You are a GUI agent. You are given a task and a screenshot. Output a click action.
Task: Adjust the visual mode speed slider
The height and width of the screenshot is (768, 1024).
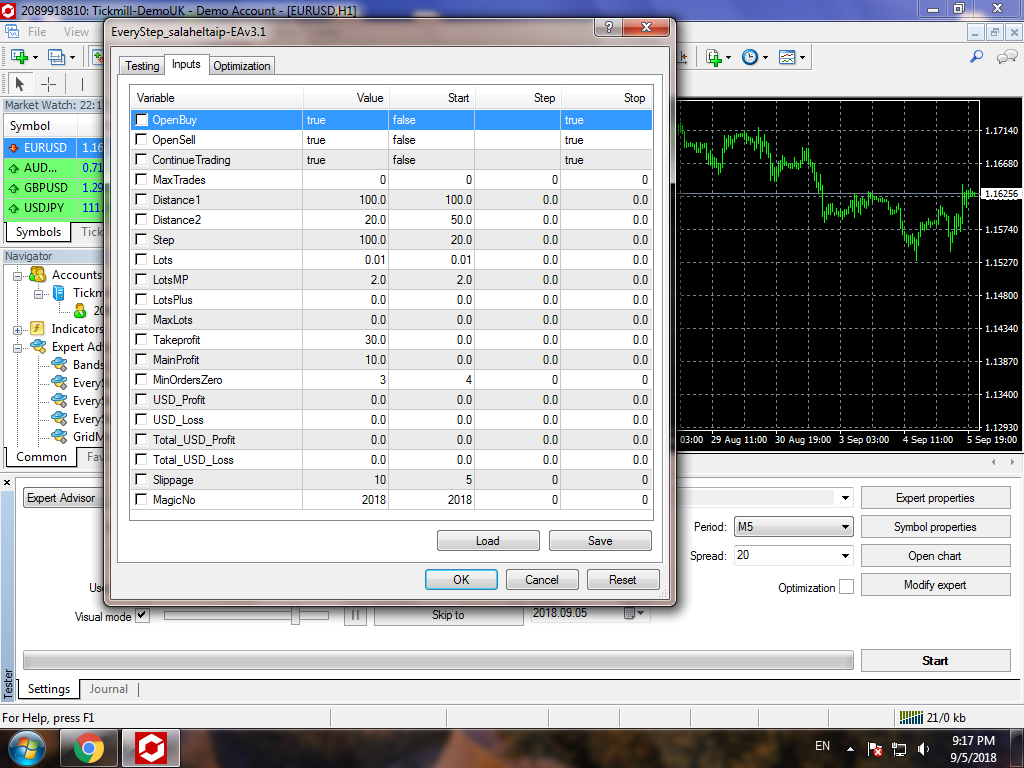(295, 615)
